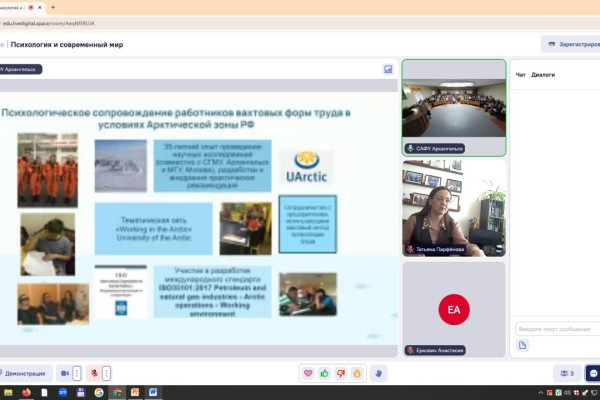Select the EA avatar participant tile

click(454, 309)
